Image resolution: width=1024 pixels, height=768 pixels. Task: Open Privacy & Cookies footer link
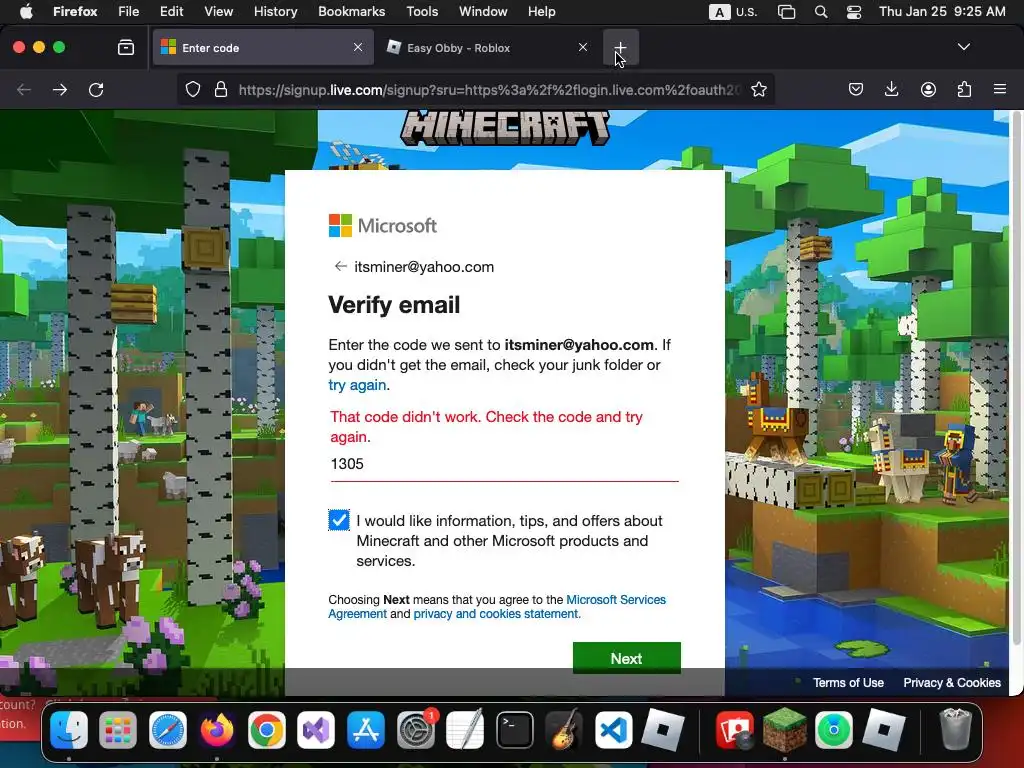pos(952,682)
